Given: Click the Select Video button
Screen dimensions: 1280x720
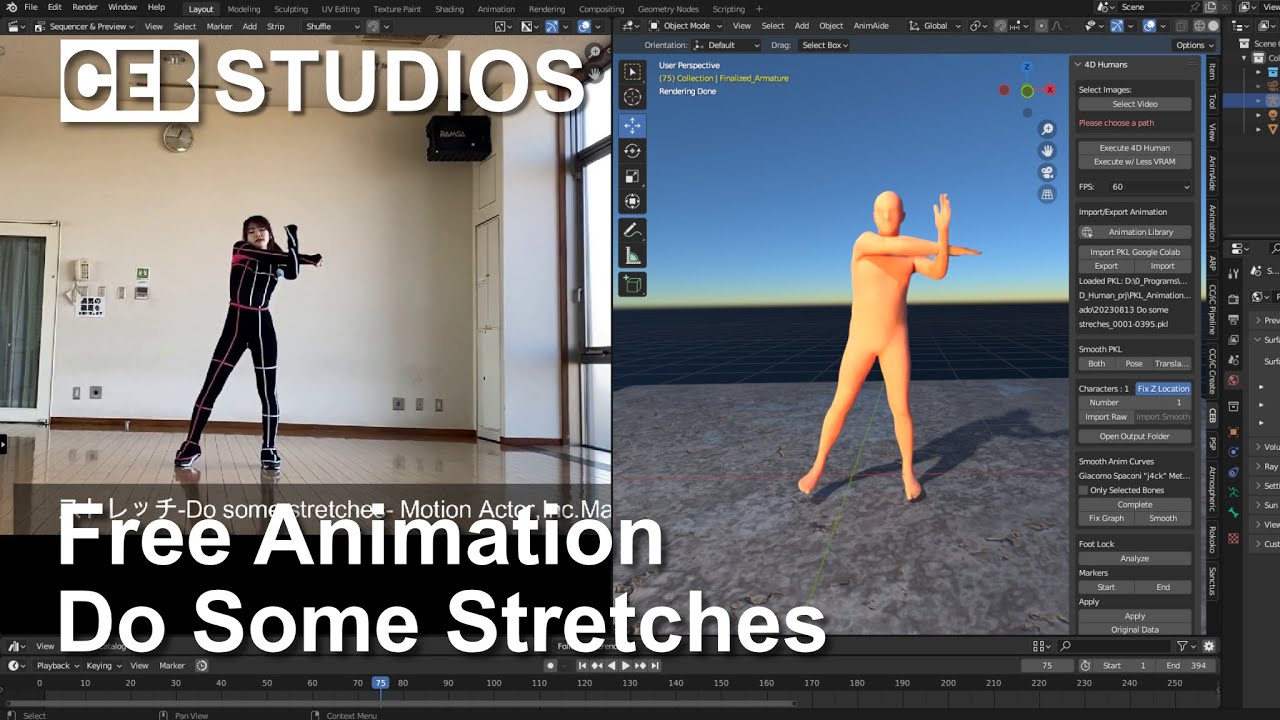Looking at the screenshot, I should click(1135, 104).
